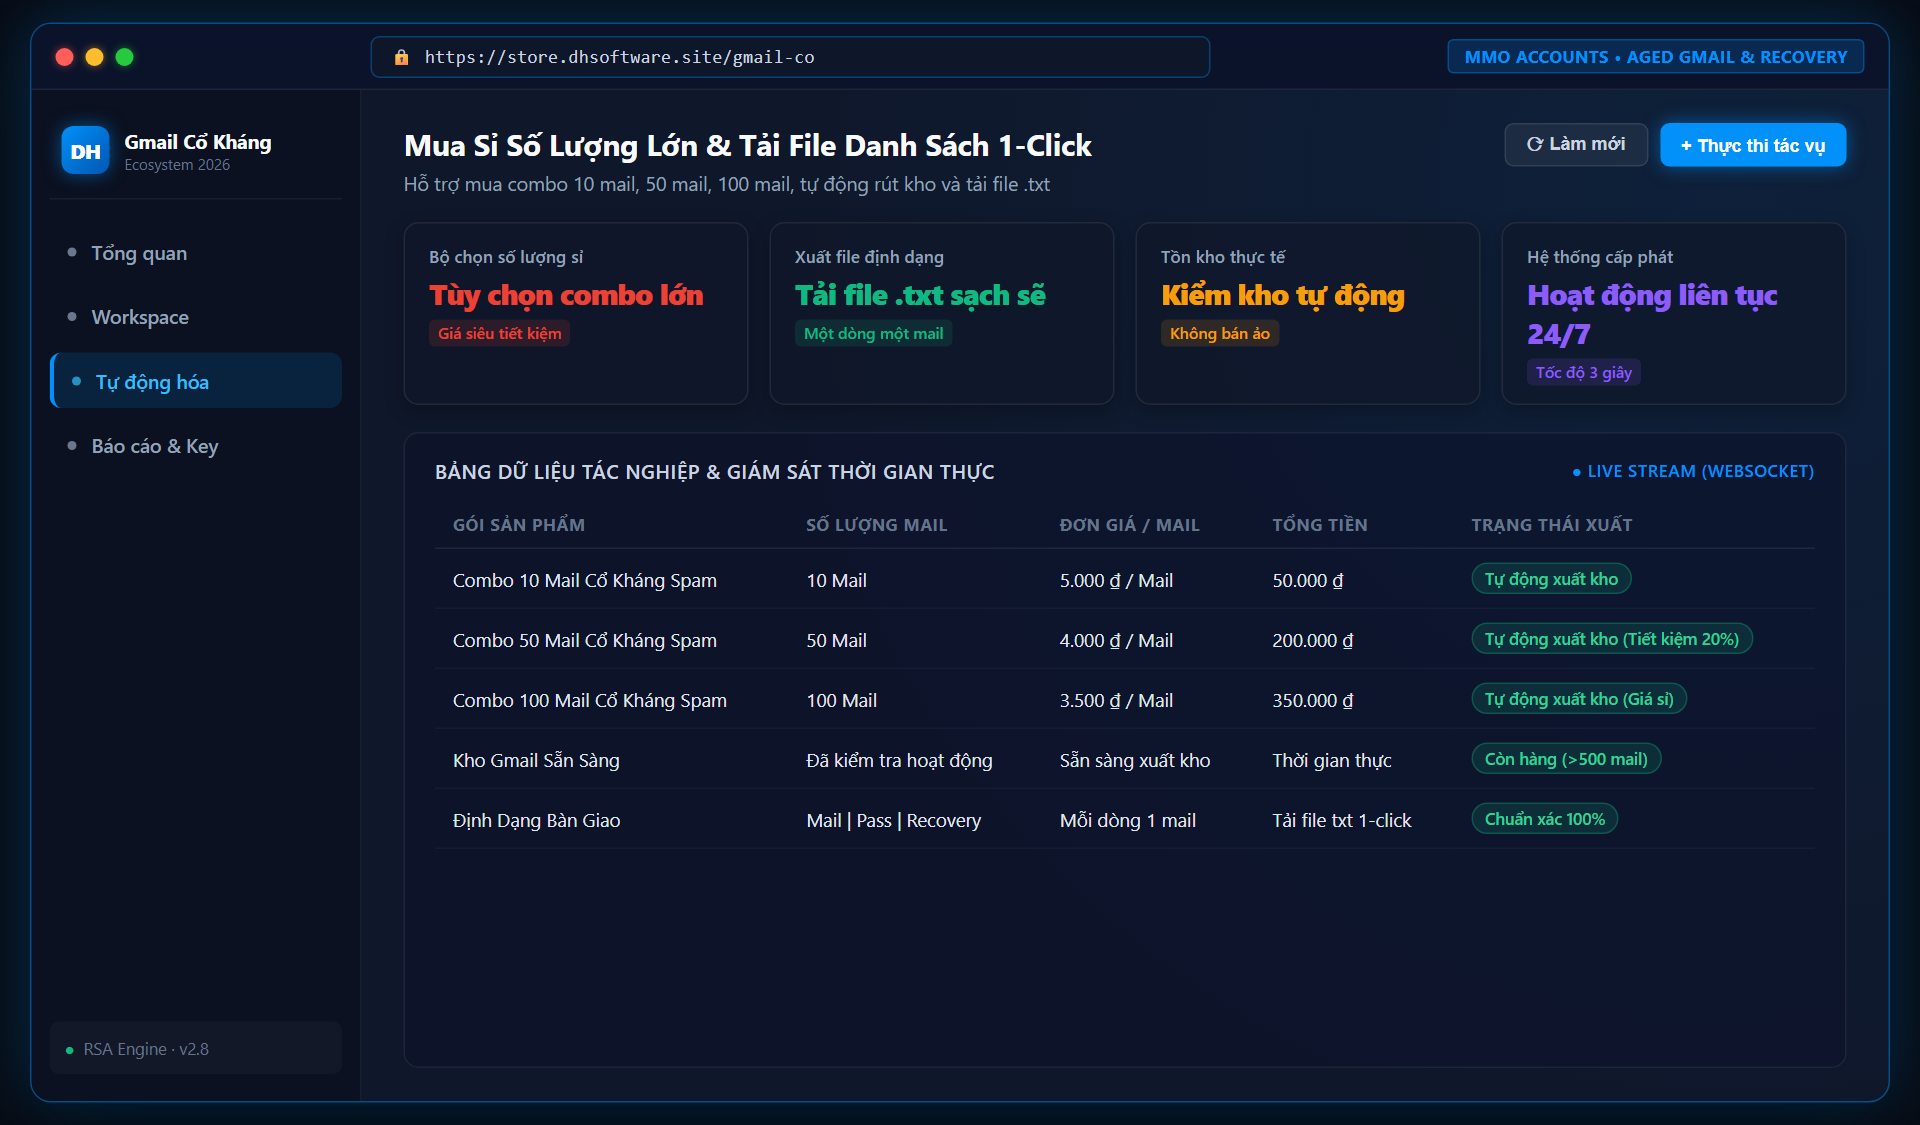Open the Tự động hóa section

(196, 381)
